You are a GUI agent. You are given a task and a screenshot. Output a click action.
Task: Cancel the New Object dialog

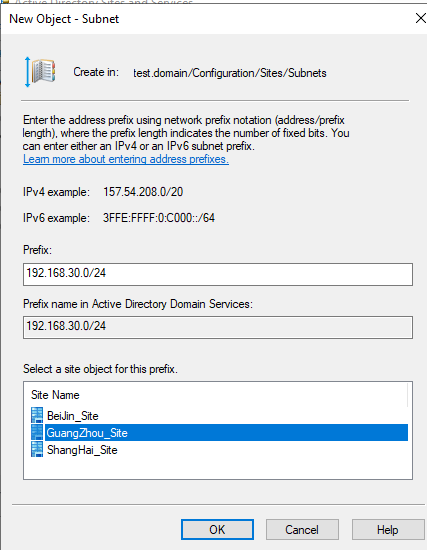302,530
